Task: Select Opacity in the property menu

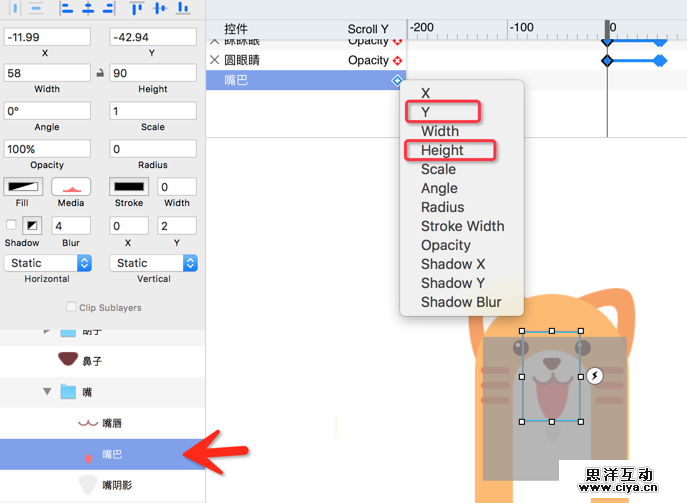Action: tap(446, 245)
